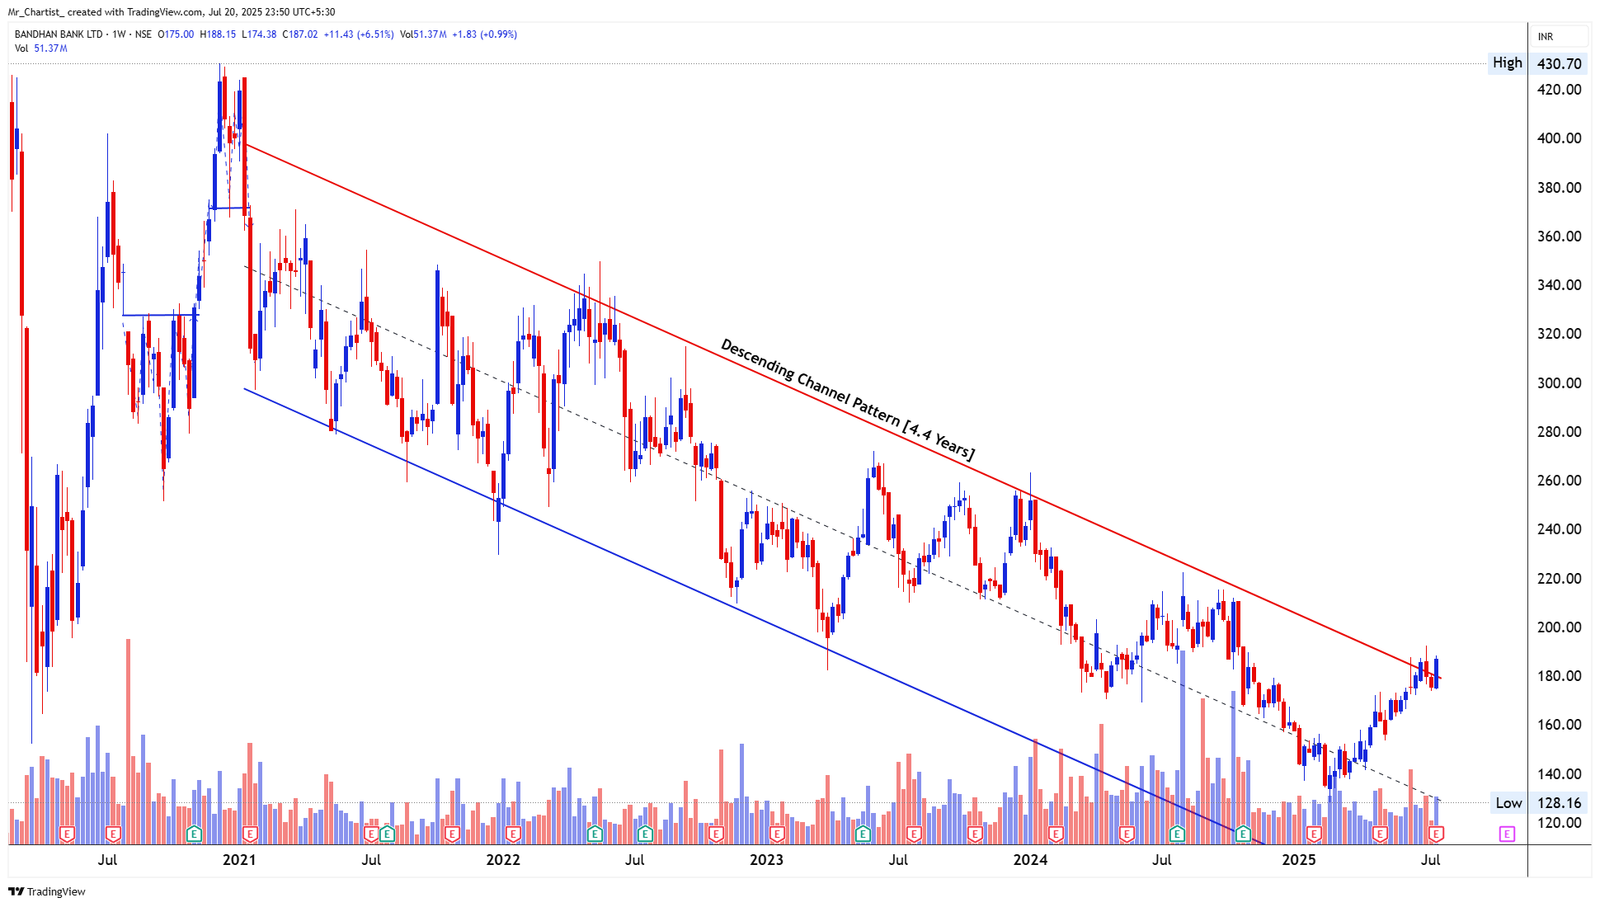The width and height of the screenshot is (1600, 906).
Task: Click the 2023 label on the time axis
Action: pos(768,858)
